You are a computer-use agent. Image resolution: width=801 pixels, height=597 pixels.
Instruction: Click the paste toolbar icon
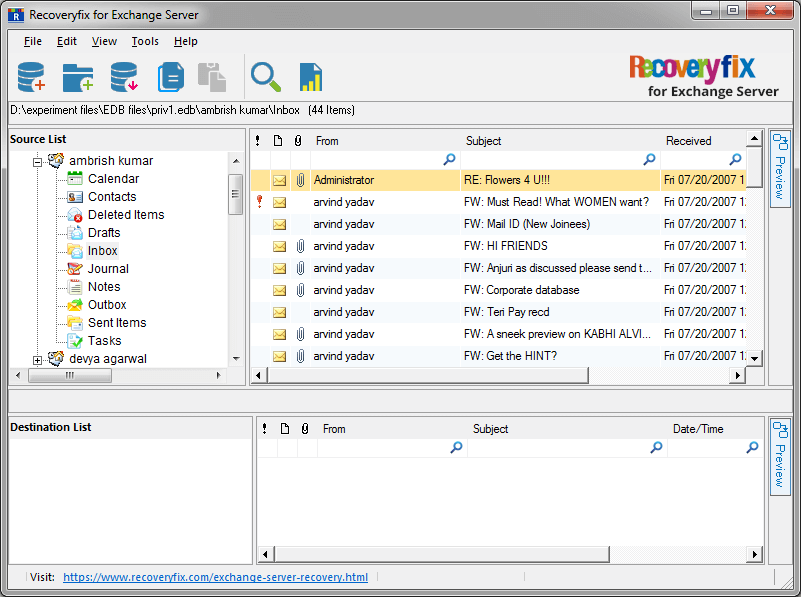point(212,77)
